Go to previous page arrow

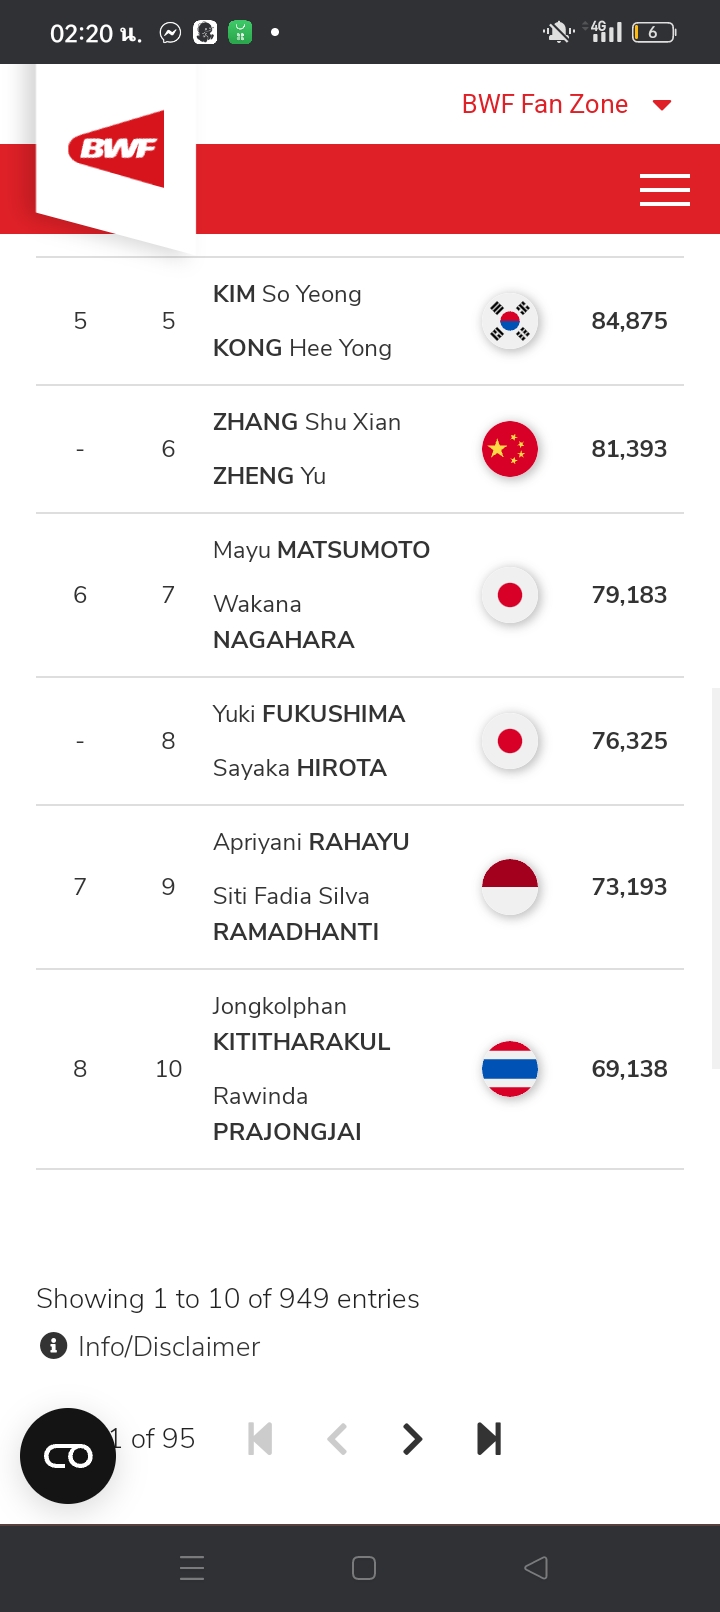click(337, 1439)
